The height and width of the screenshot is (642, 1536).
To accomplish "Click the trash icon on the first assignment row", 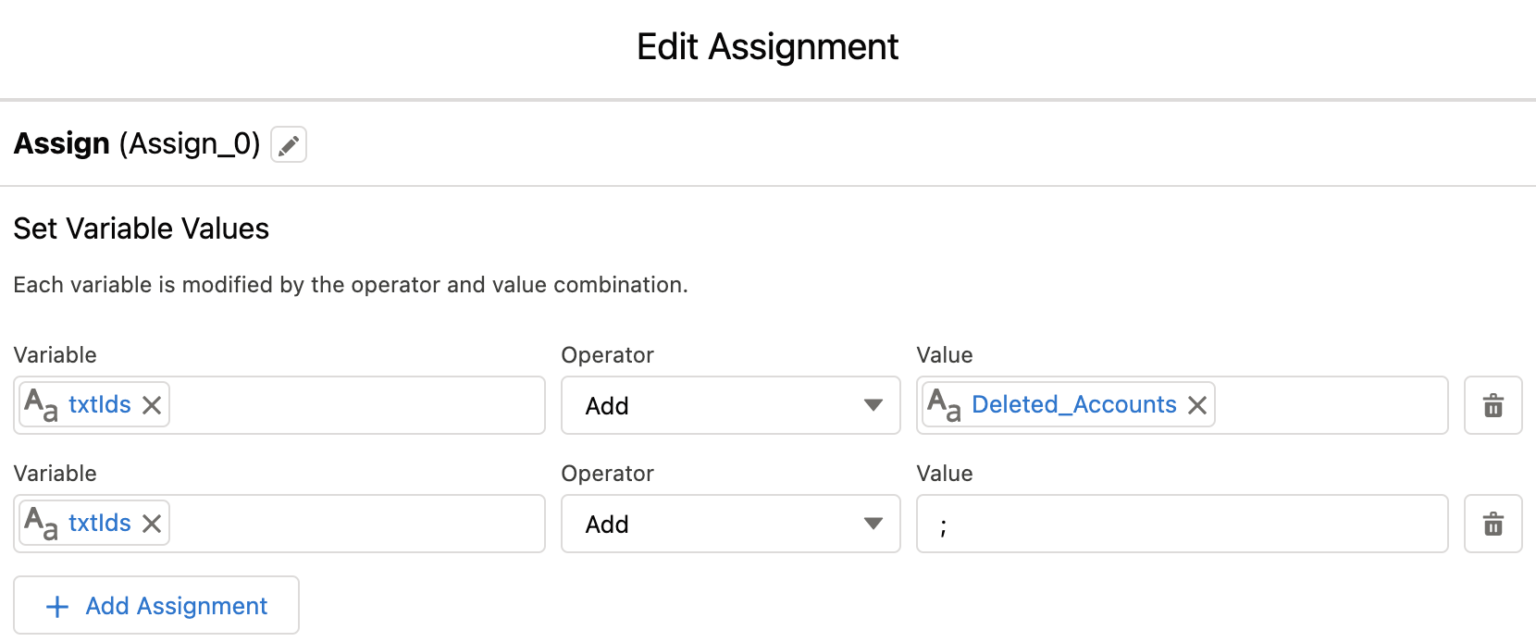I will [x=1492, y=405].
